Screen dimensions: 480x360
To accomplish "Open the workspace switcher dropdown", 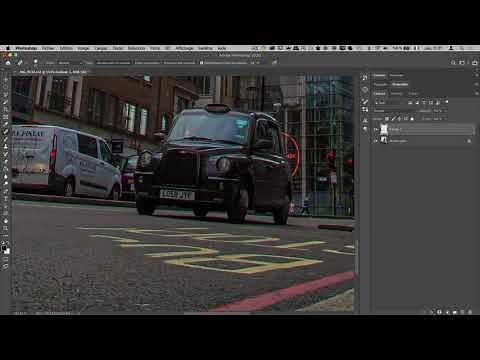I will tap(462, 62).
